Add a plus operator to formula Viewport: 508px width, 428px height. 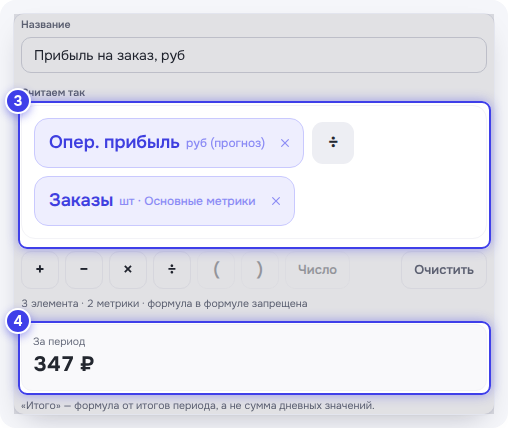pos(40,269)
